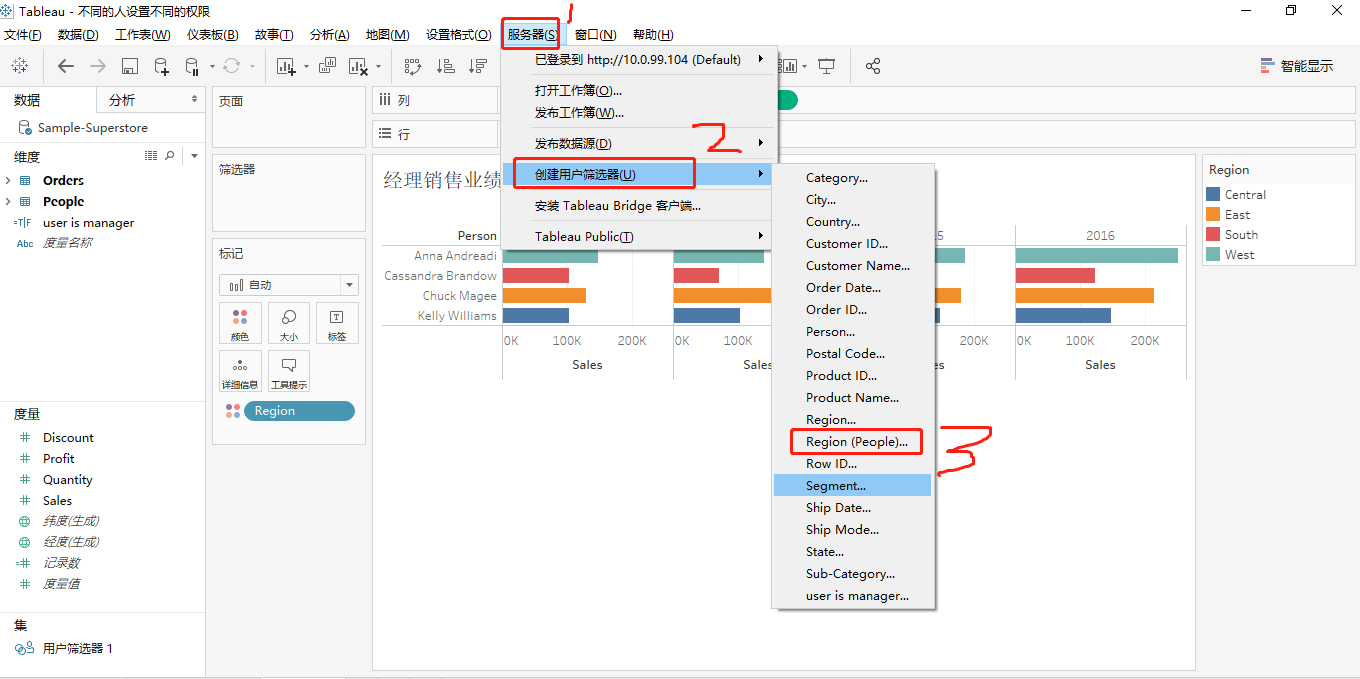The height and width of the screenshot is (679, 1360).
Task: Select the Add New Data Source icon
Action: click(161, 66)
